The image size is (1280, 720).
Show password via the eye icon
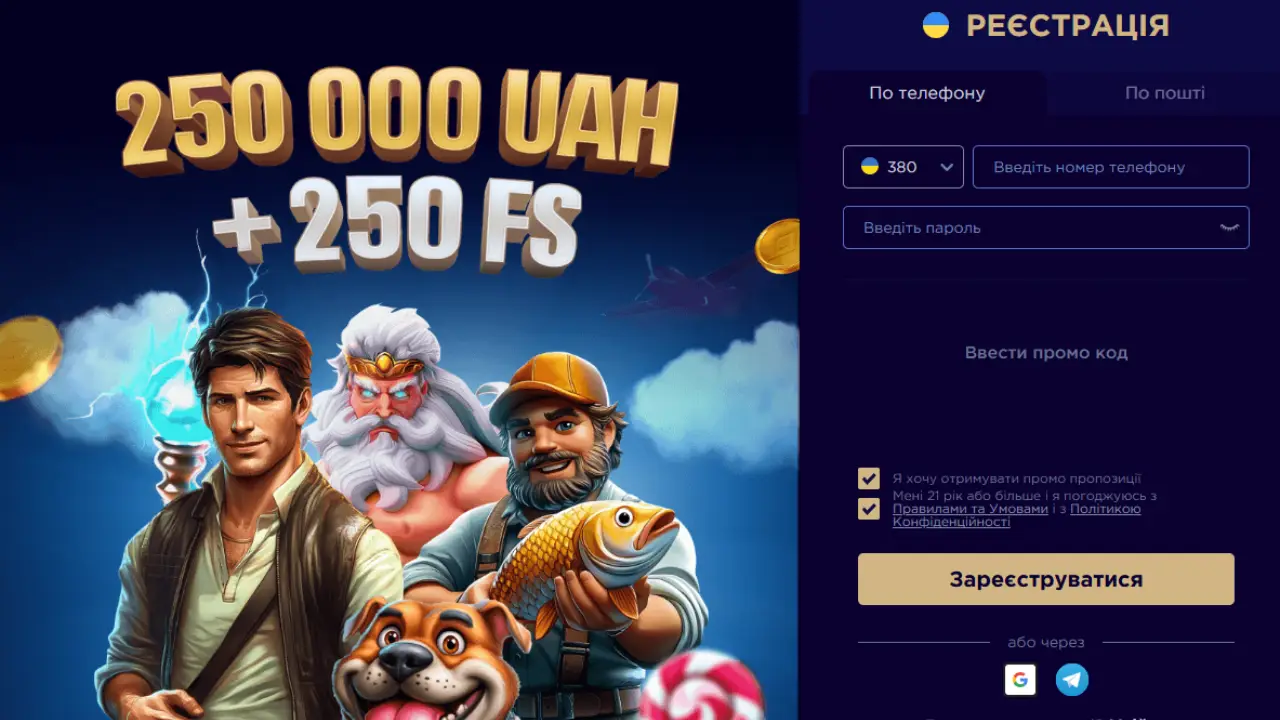pyautogui.click(x=1229, y=228)
